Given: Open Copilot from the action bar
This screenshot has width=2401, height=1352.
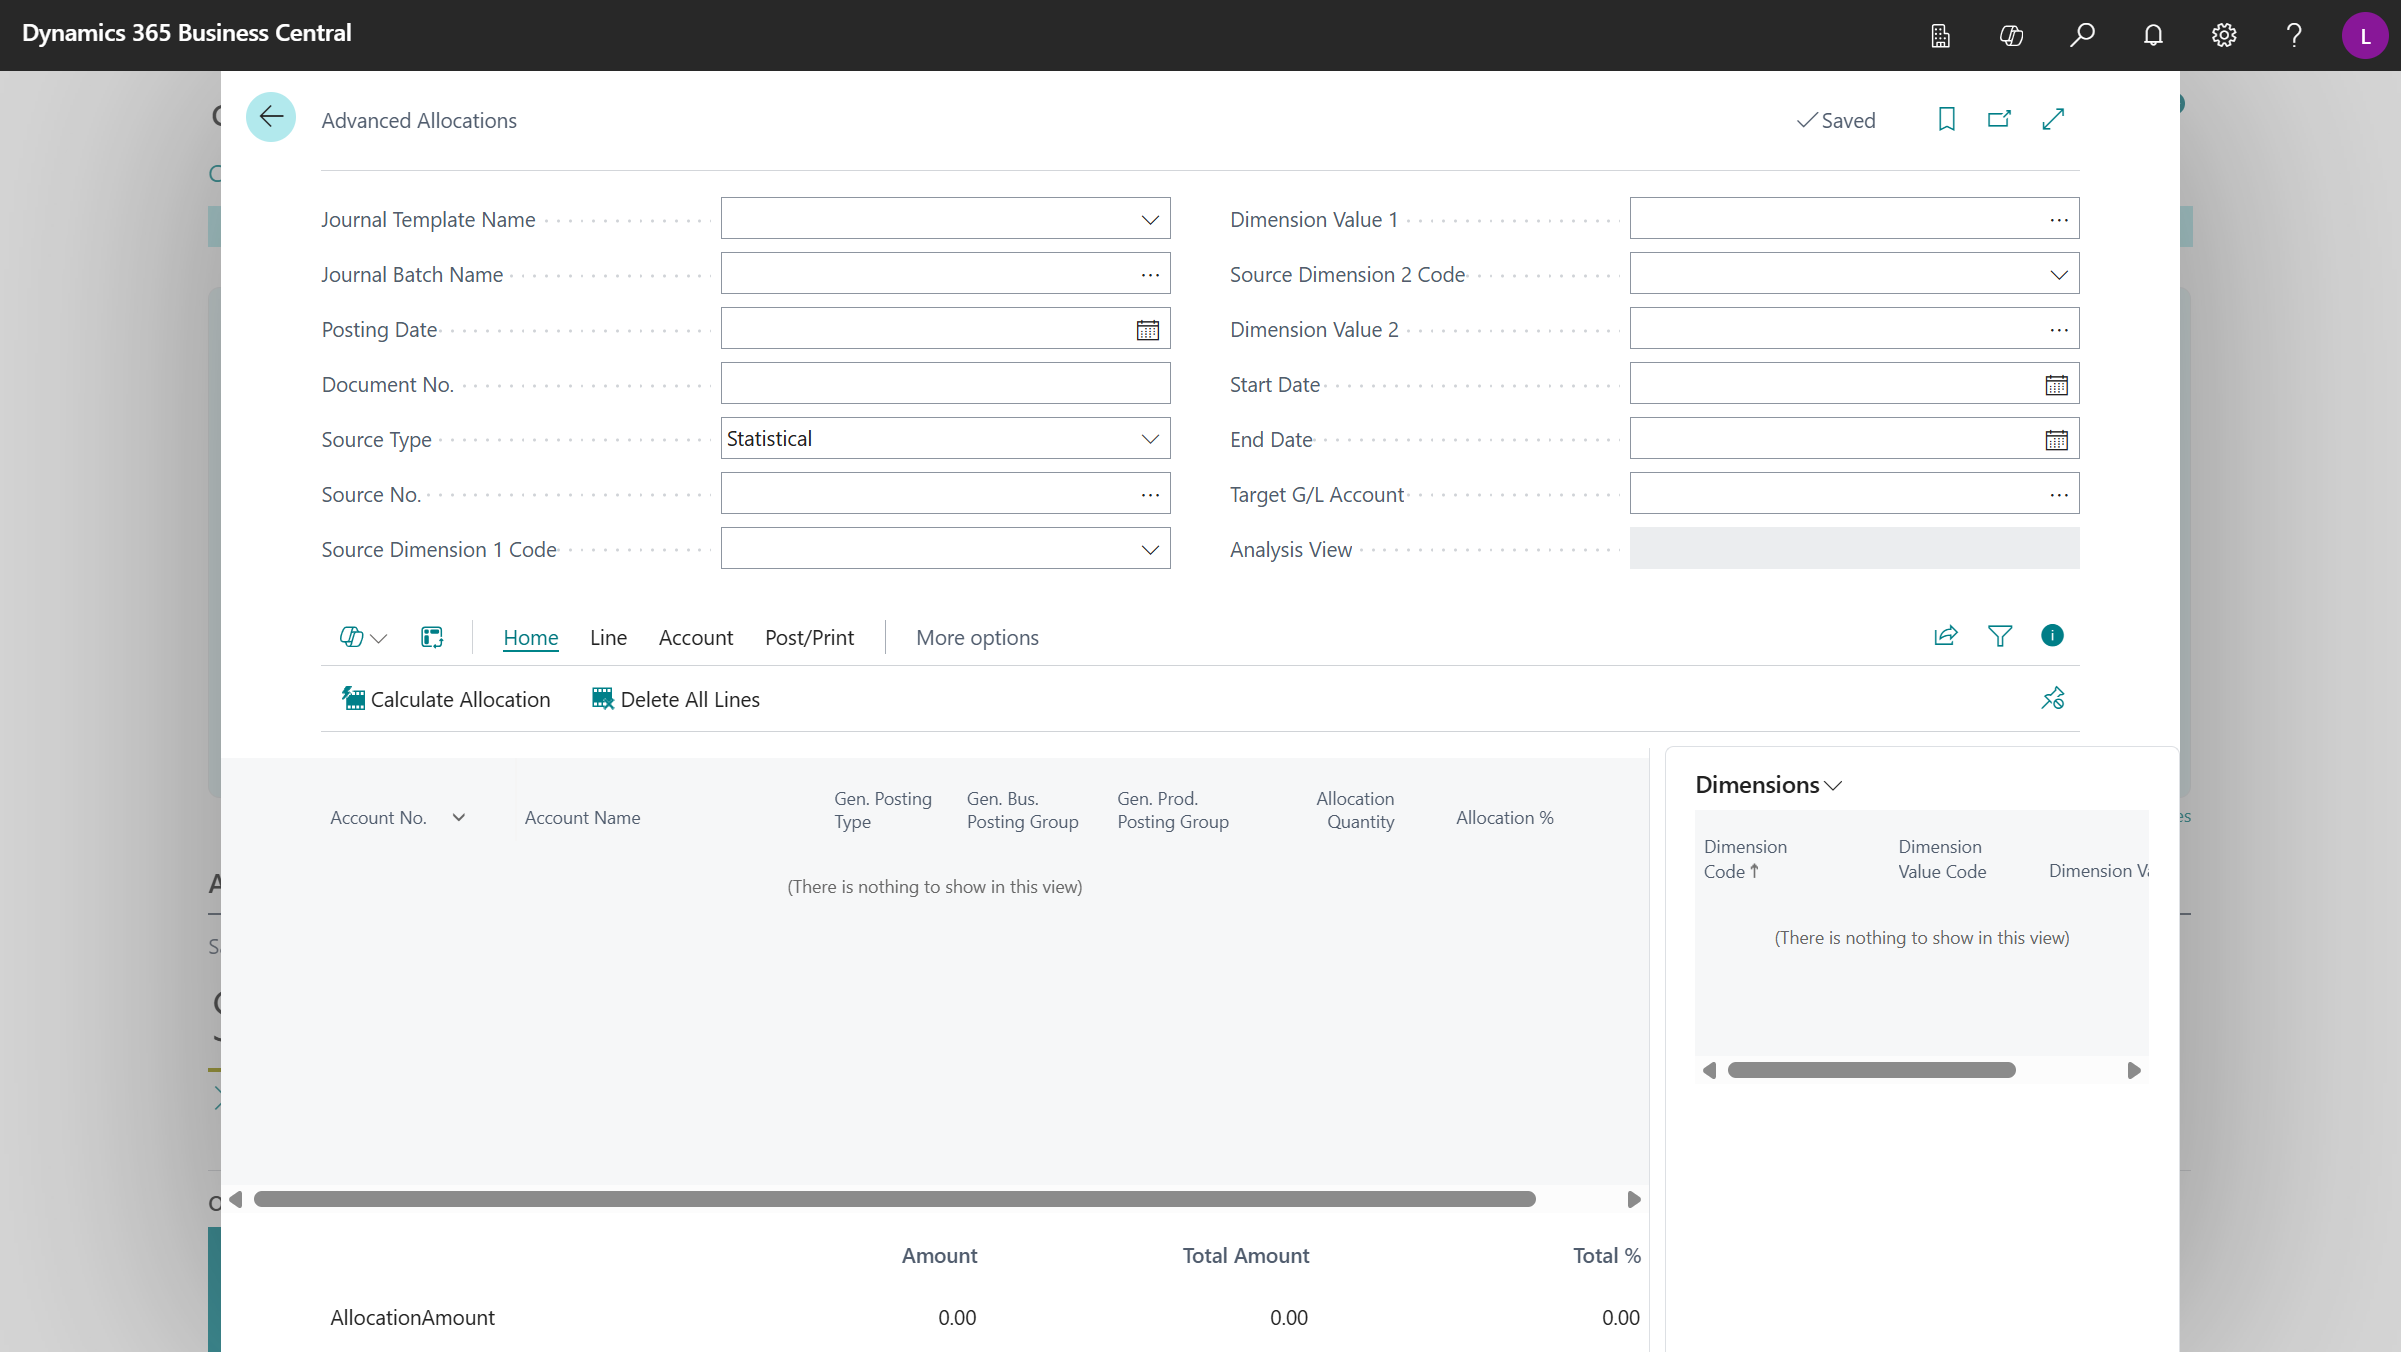Looking at the screenshot, I should coord(352,637).
